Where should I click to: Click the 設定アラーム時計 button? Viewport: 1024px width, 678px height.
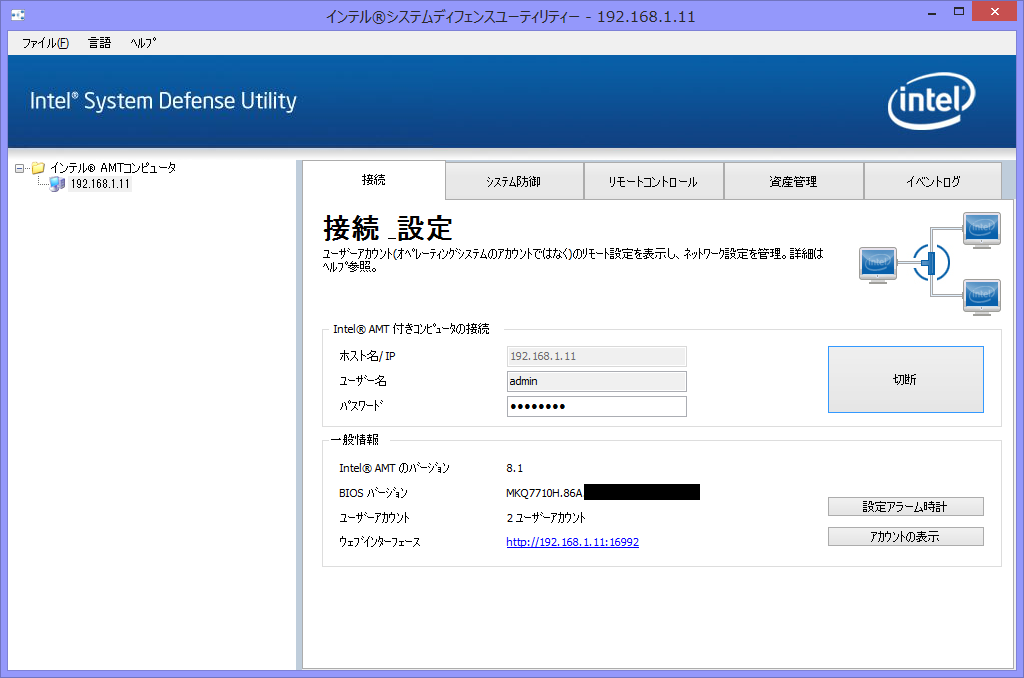pyautogui.click(x=905, y=506)
